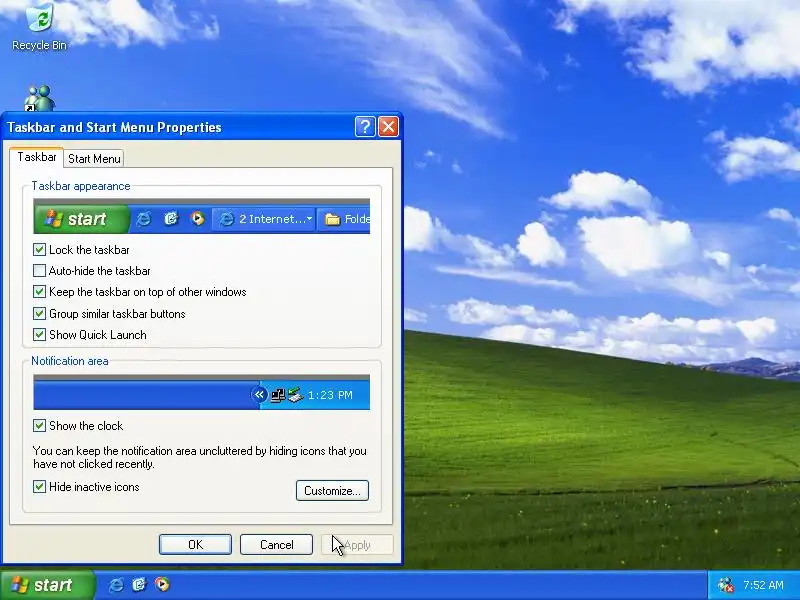Click the Show Desktop Quick Launch icon
The image size is (800, 600).
(139, 585)
